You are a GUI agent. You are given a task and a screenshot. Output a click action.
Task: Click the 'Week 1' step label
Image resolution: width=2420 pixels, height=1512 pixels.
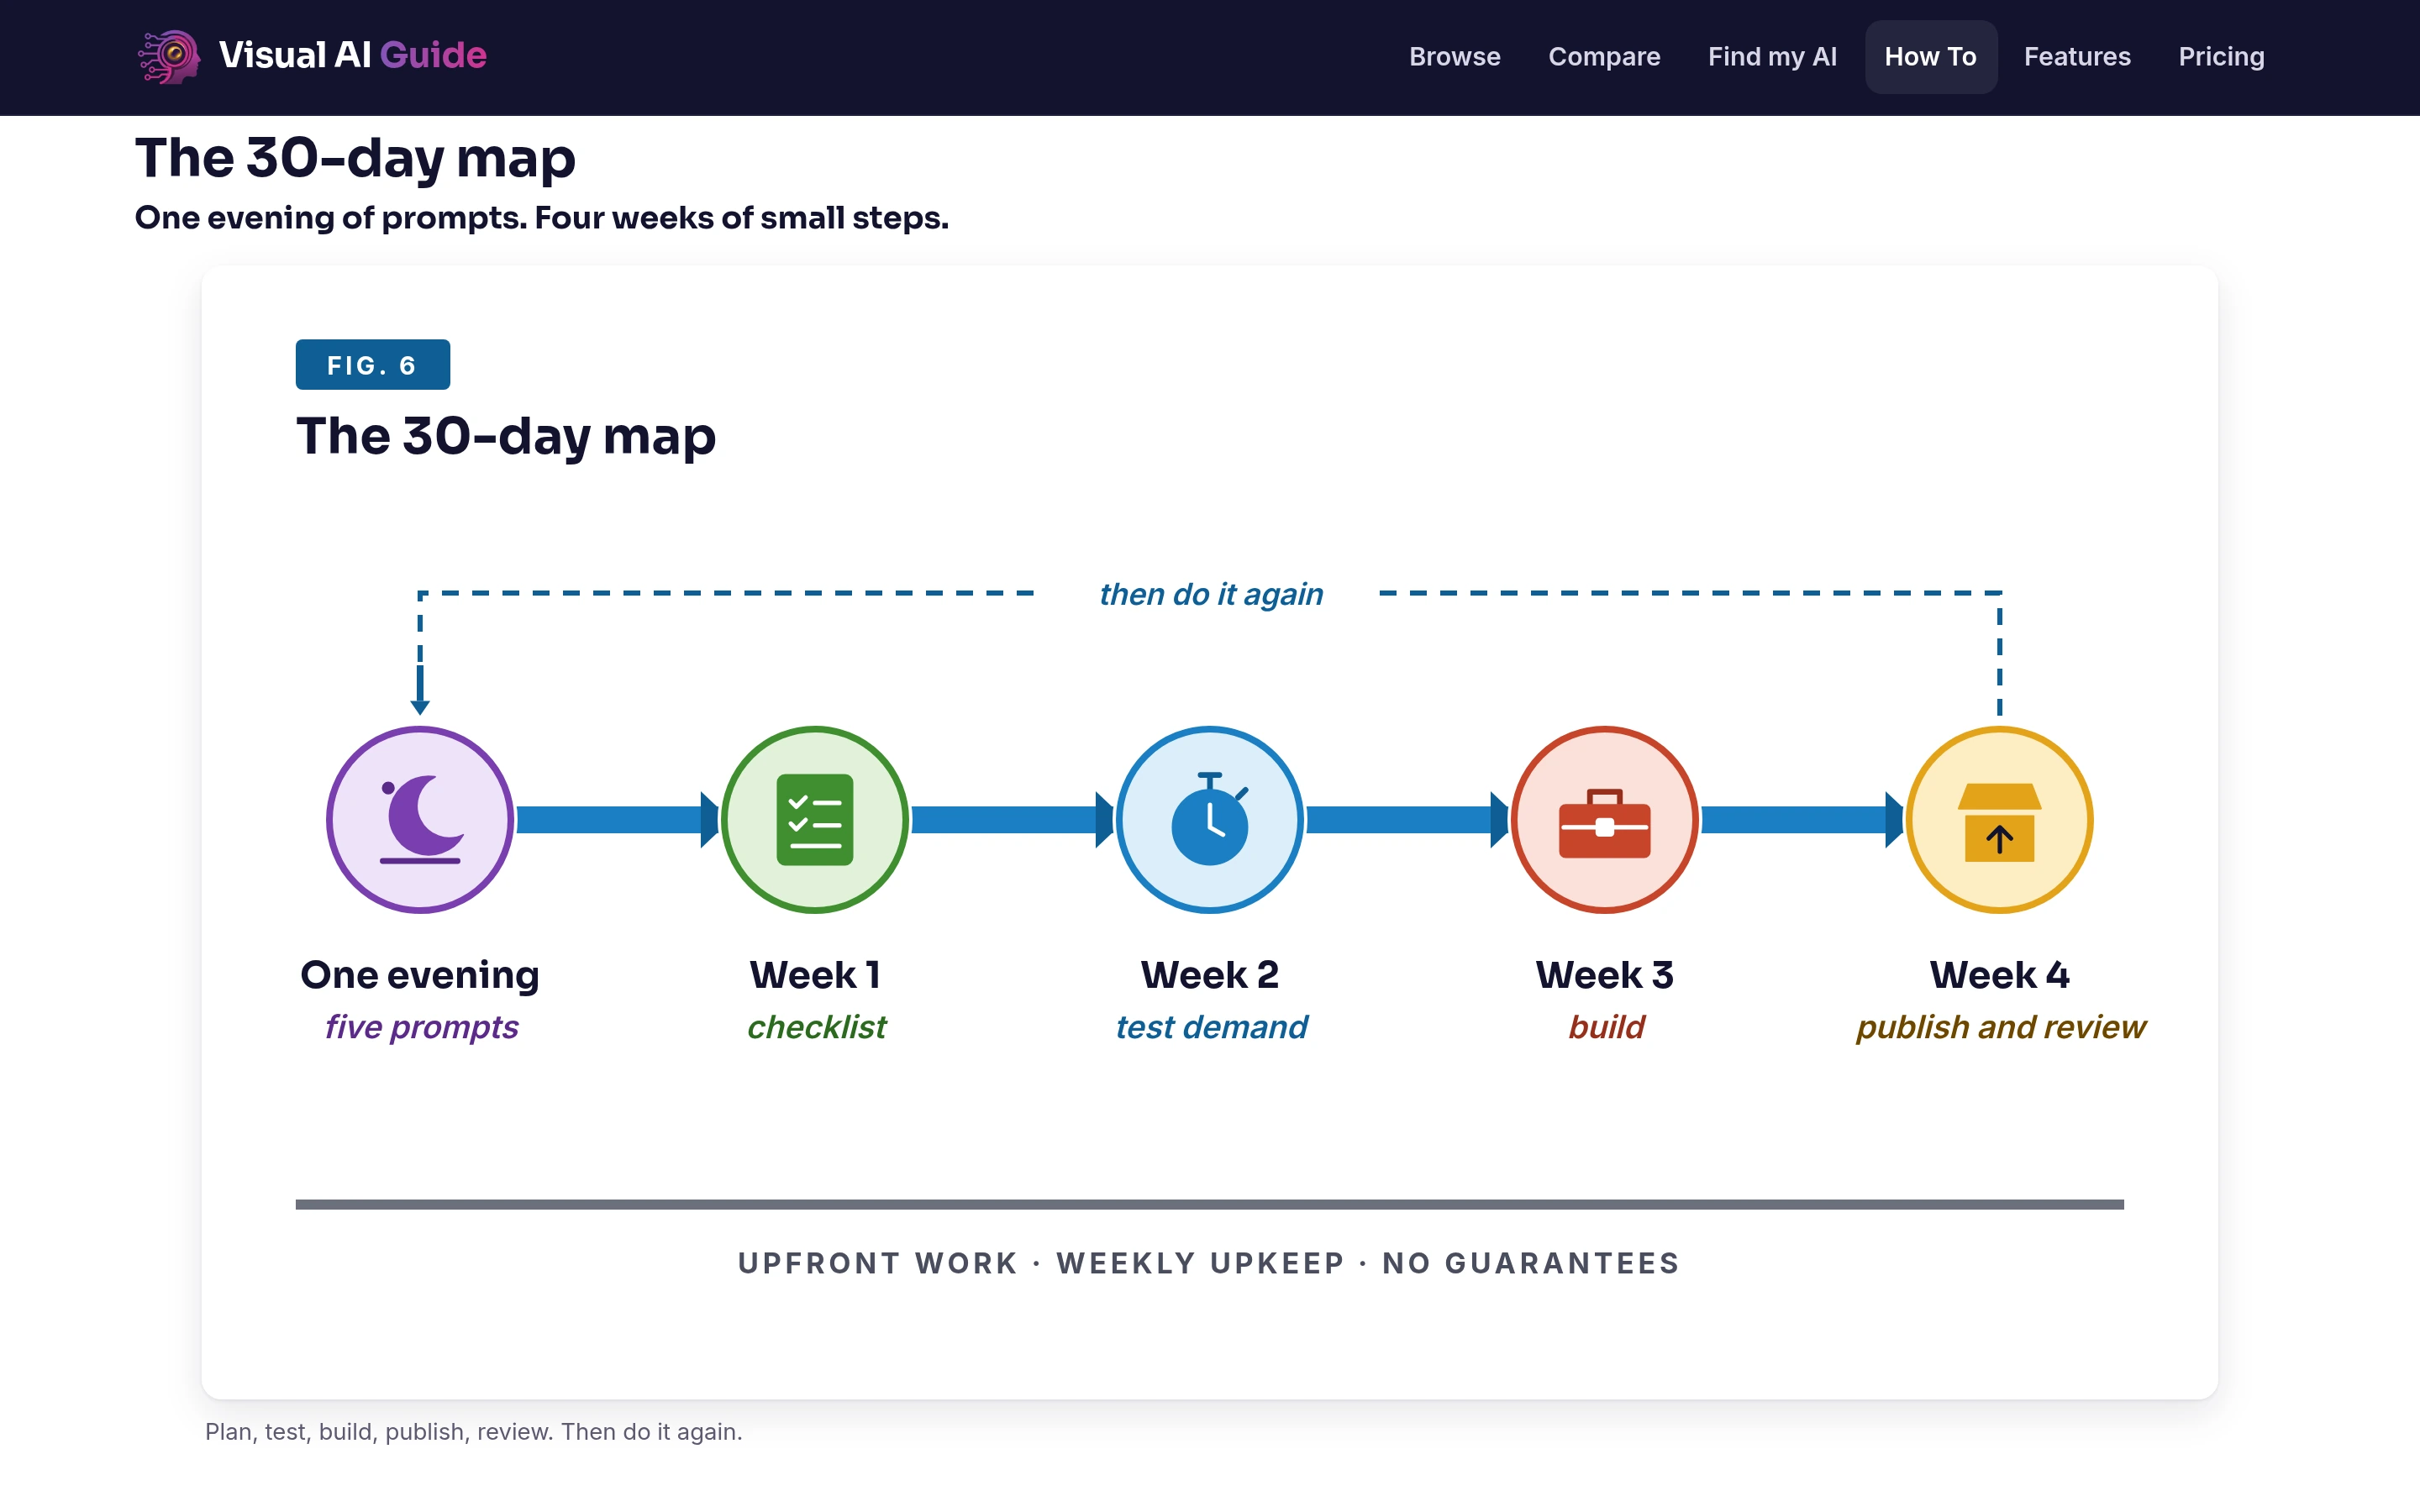(815, 975)
